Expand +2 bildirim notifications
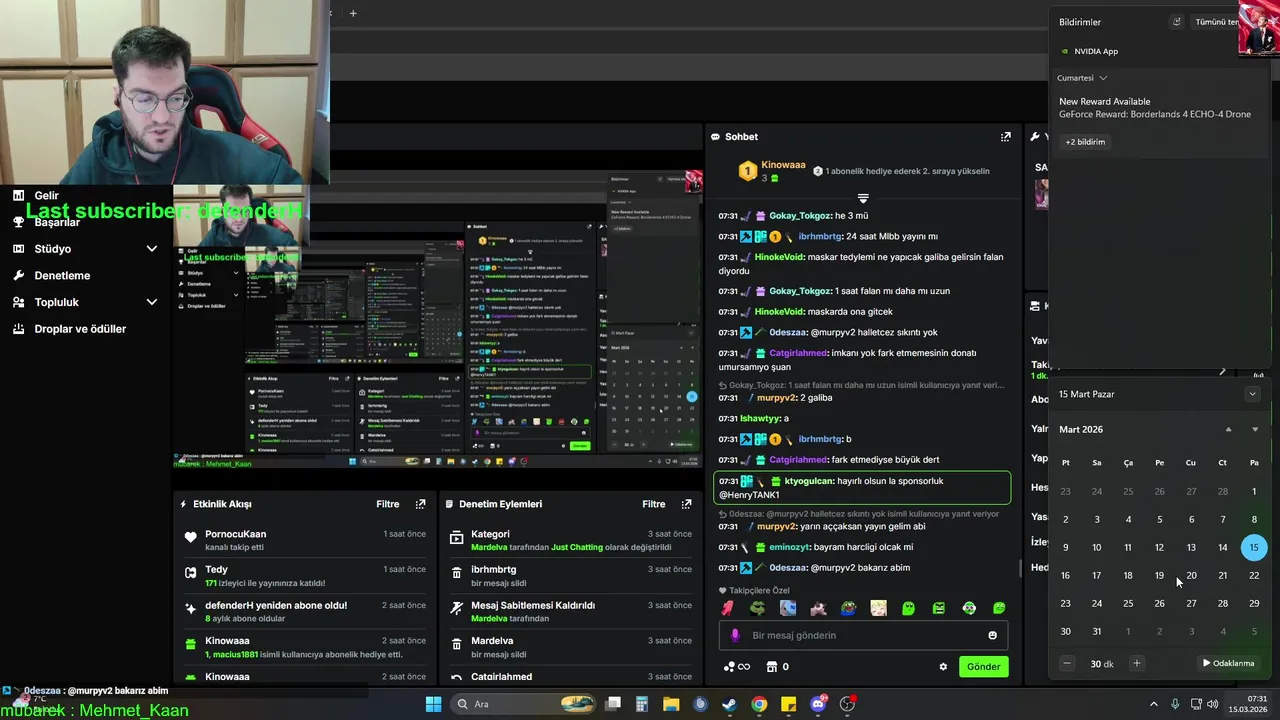This screenshot has height=720, width=1280. tap(1085, 142)
